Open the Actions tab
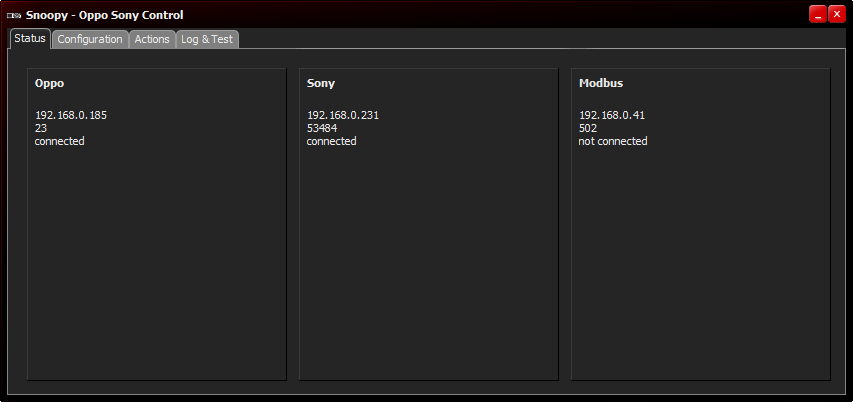Screen dimensions: 853x402 click(152, 39)
